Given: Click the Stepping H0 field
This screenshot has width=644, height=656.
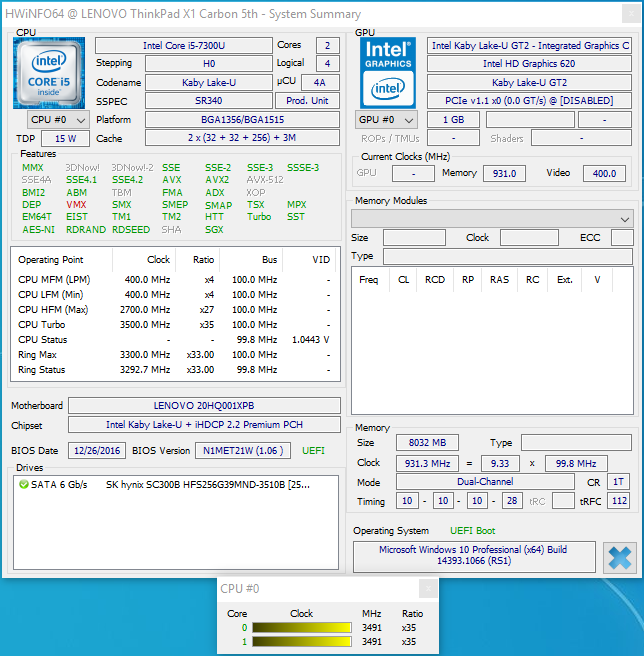Looking at the screenshot, I should tap(209, 64).
